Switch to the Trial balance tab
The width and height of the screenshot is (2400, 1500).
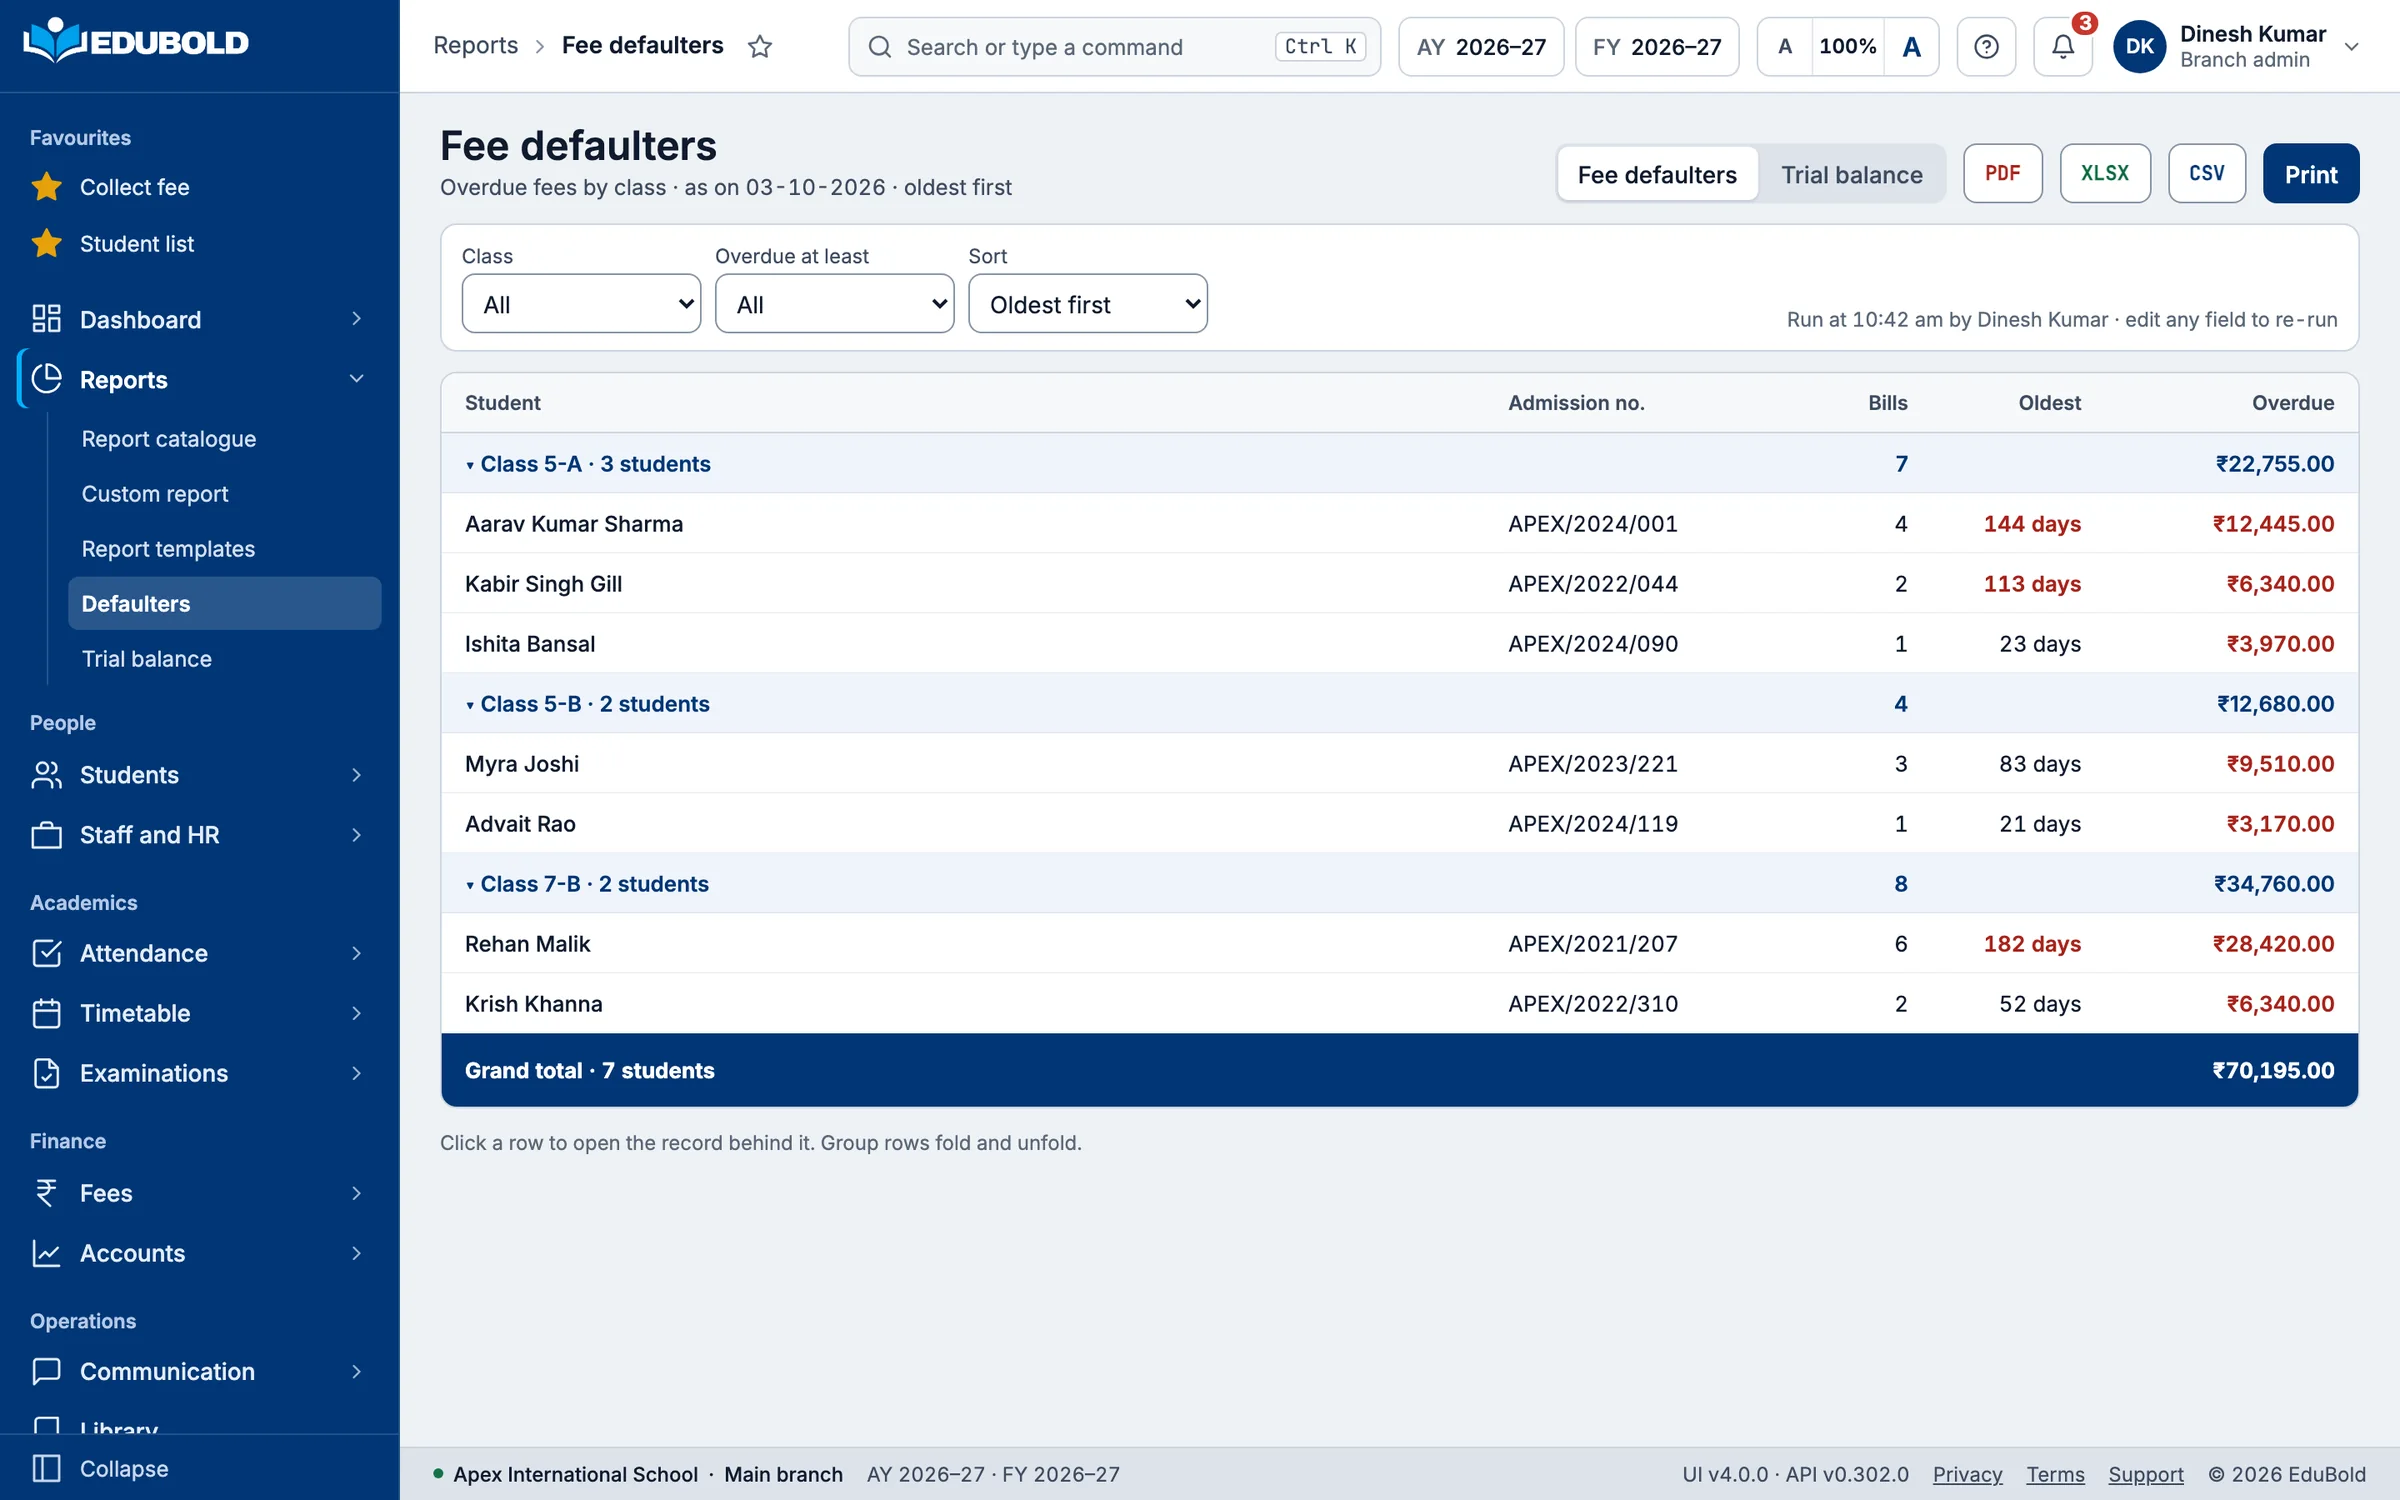(x=1851, y=174)
